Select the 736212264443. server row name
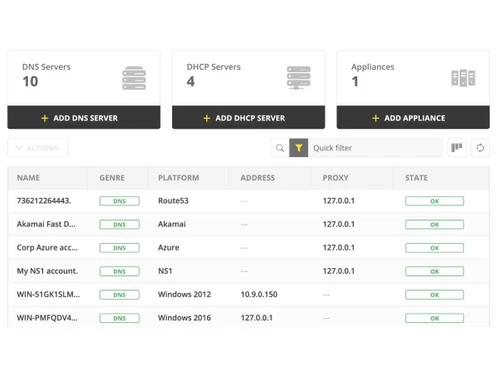Image resolution: width=500 pixels, height=375 pixels. (44, 201)
